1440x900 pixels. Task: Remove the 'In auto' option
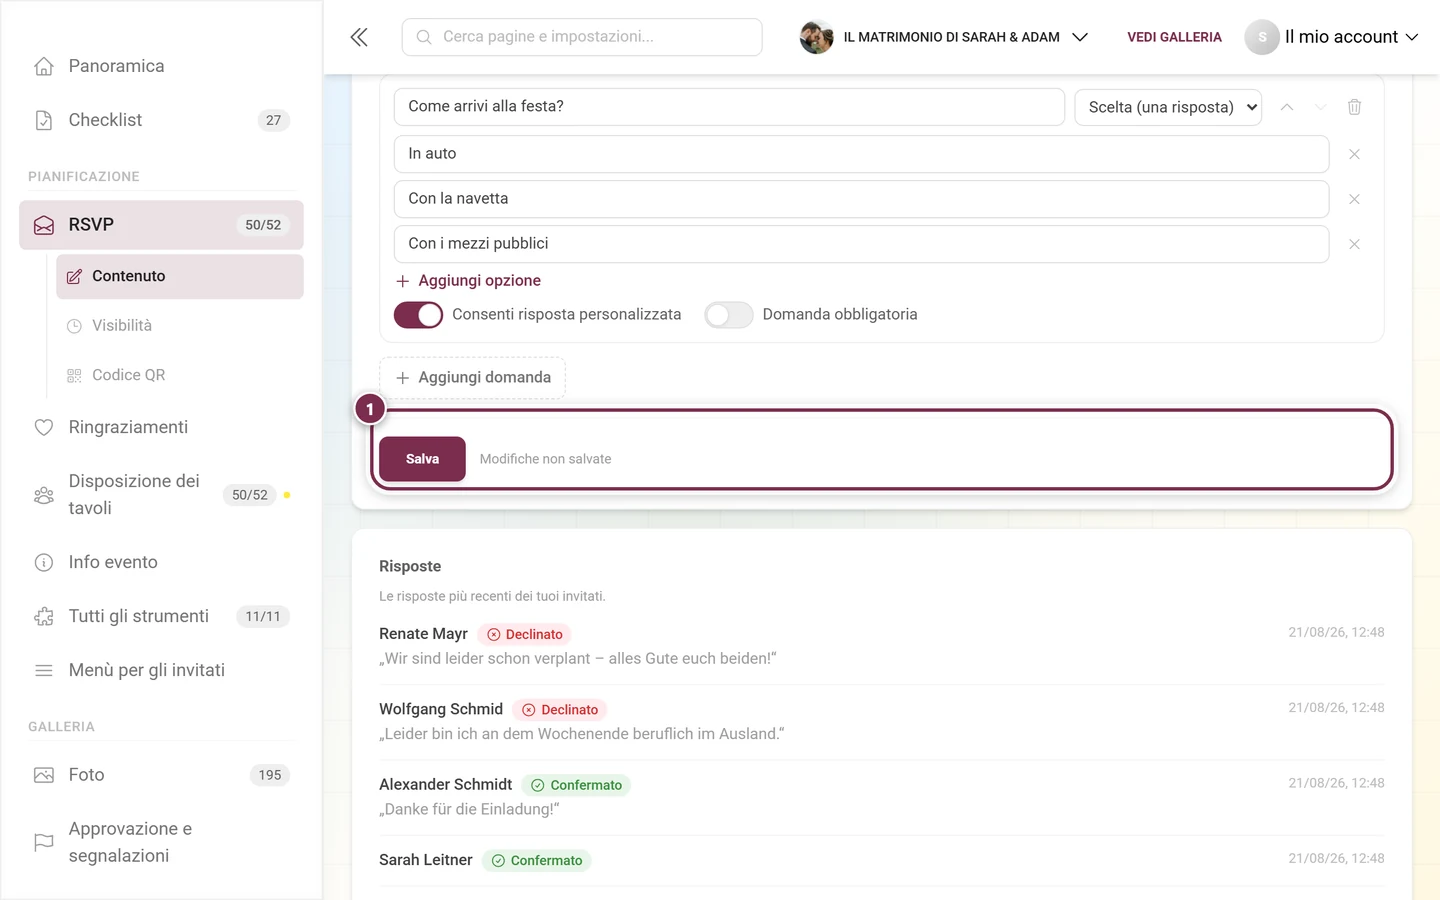[x=1354, y=154]
